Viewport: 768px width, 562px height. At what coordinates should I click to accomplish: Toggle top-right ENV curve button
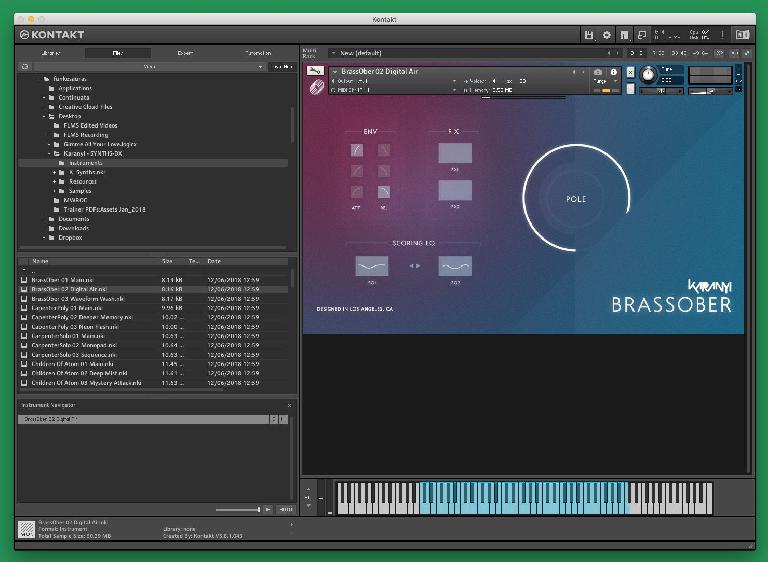click(x=384, y=150)
